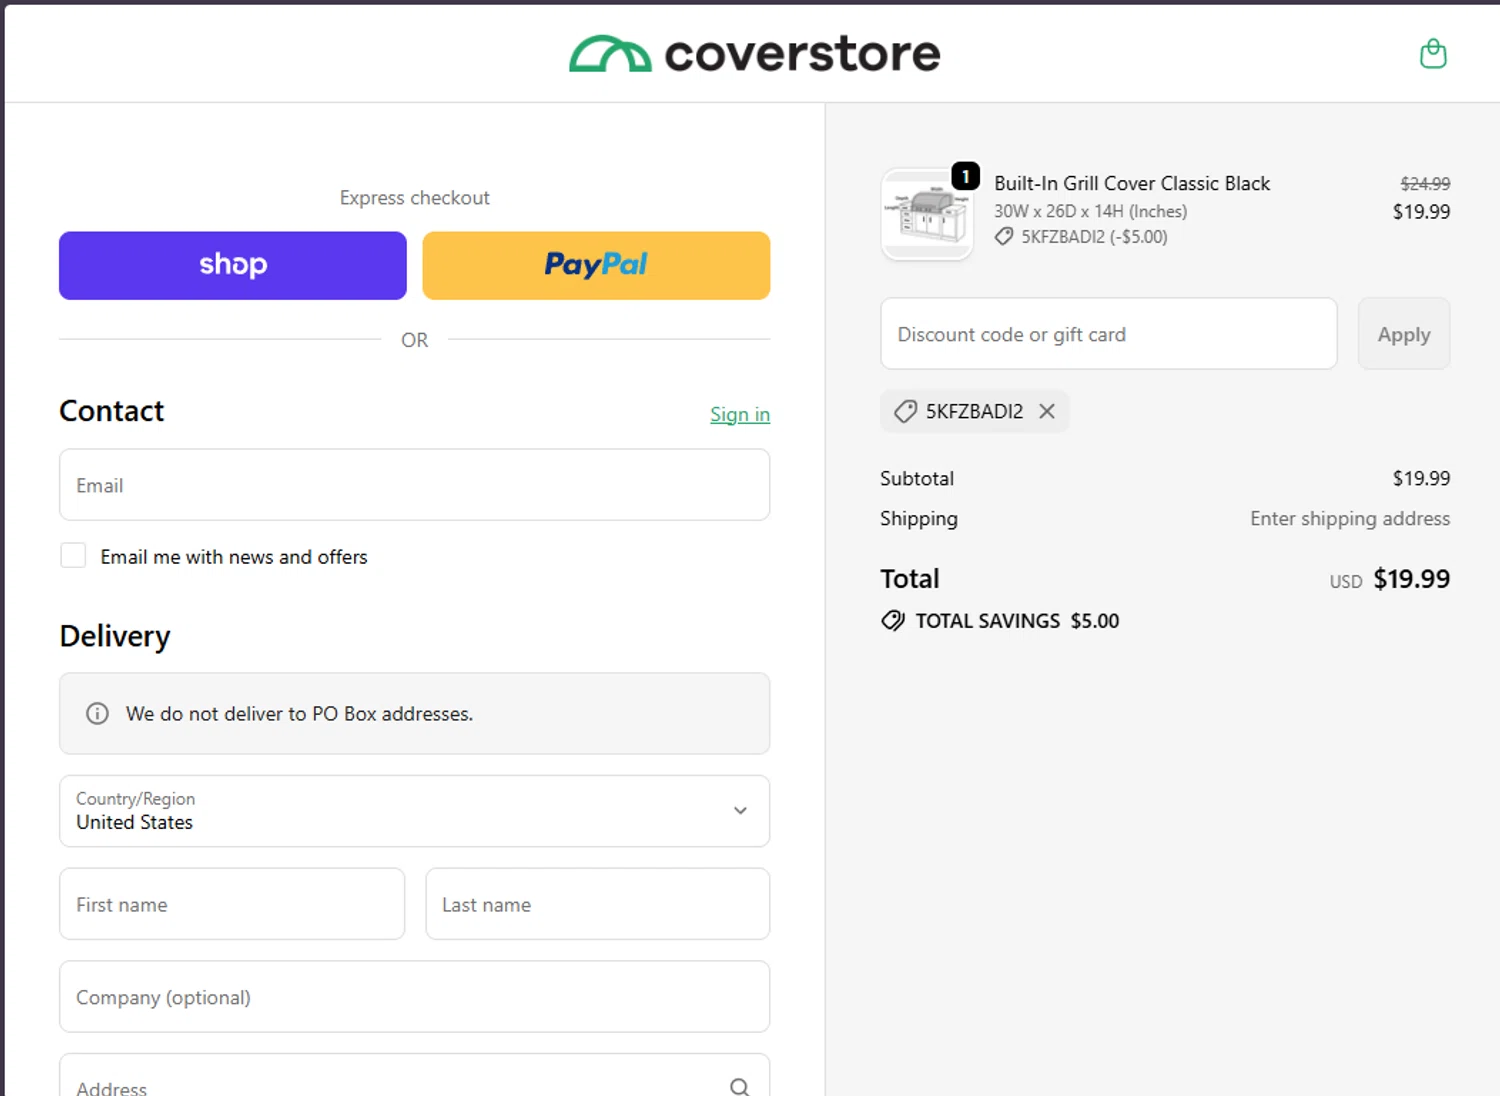
Task: Check Email me with news and offers
Action: pyautogui.click(x=73, y=555)
